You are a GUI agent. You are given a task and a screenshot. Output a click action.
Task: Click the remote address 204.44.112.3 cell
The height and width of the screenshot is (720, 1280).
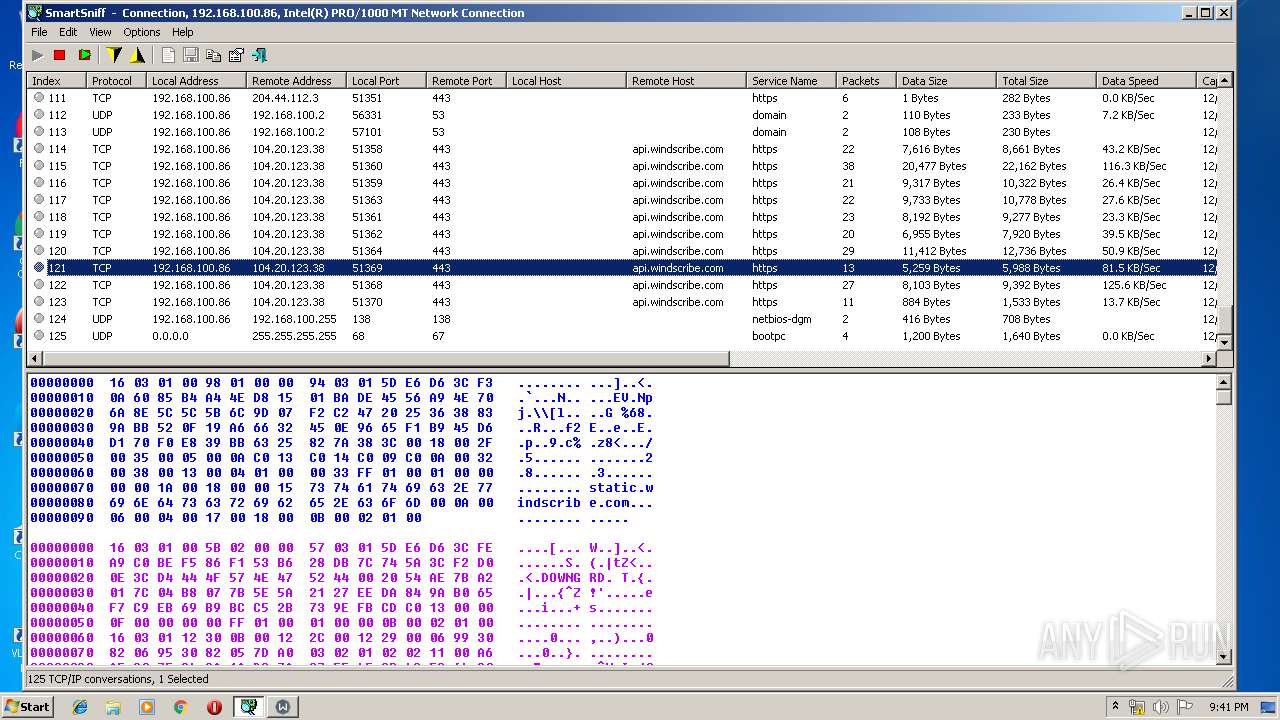click(x=285, y=98)
